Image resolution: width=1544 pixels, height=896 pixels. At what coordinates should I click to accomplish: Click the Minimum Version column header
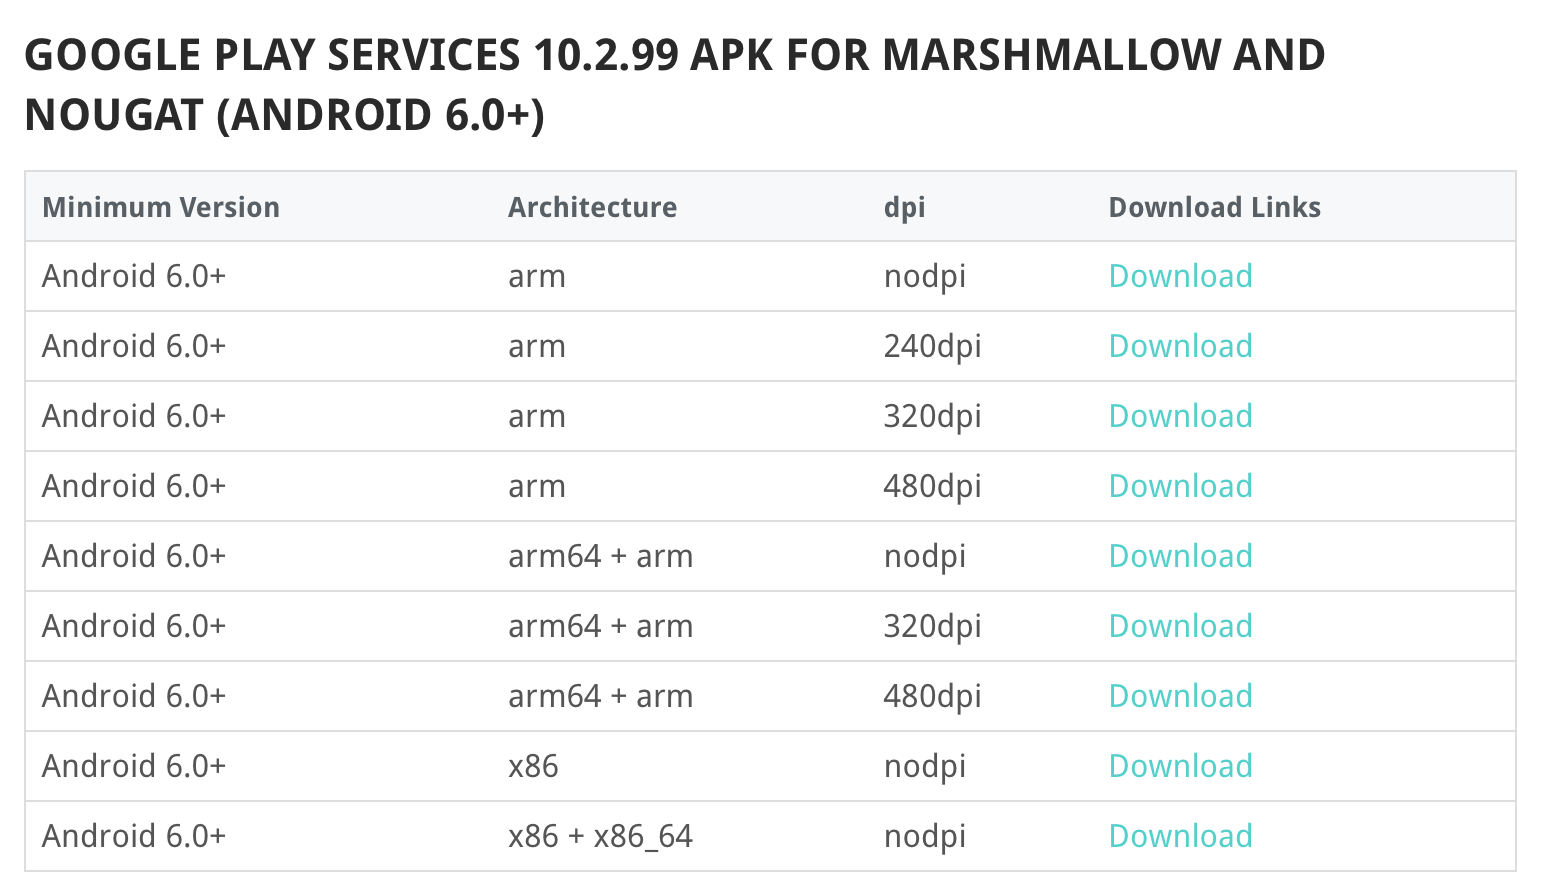tap(161, 207)
